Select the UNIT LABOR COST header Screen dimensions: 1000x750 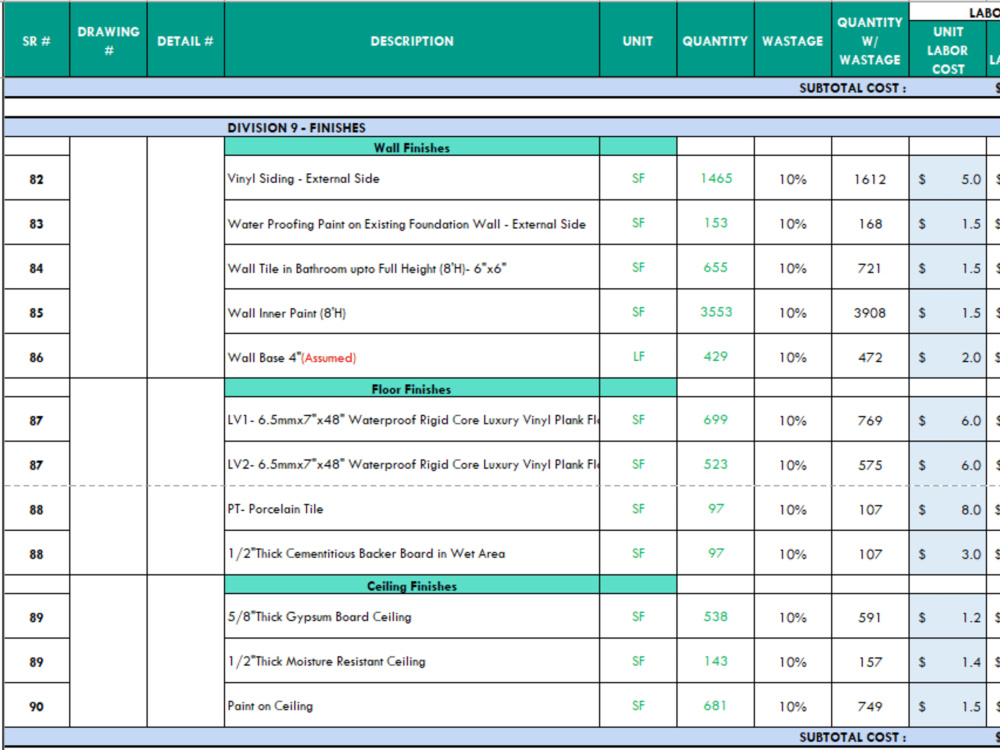948,50
